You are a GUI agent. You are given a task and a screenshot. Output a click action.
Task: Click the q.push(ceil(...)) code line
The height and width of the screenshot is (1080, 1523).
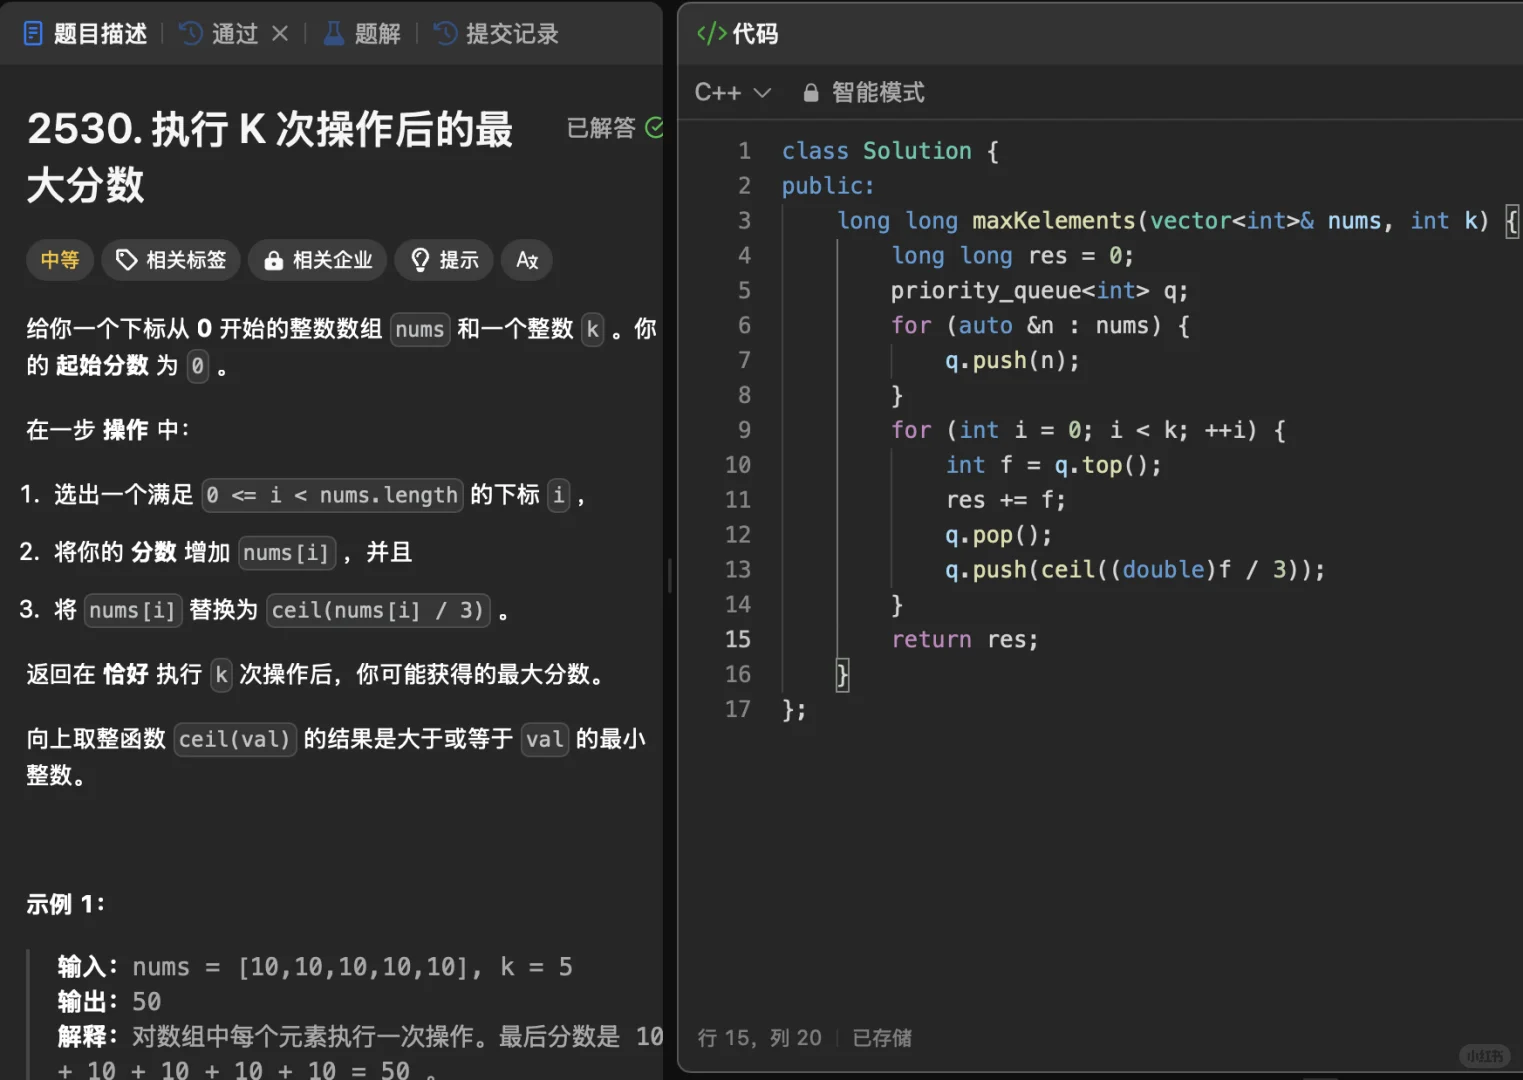pos(1135,570)
